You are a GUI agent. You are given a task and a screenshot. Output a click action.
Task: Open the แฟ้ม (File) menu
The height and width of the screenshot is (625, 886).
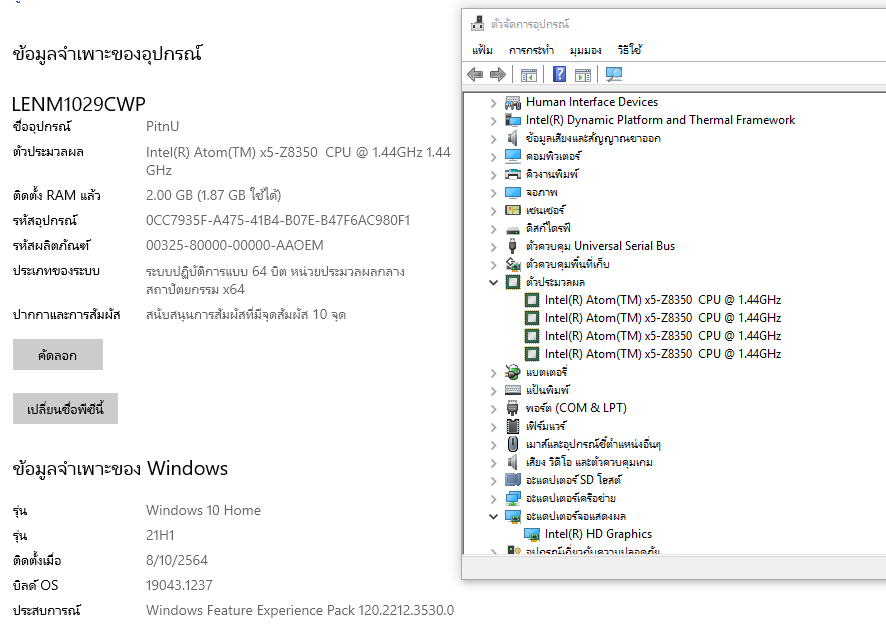point(482,50)
